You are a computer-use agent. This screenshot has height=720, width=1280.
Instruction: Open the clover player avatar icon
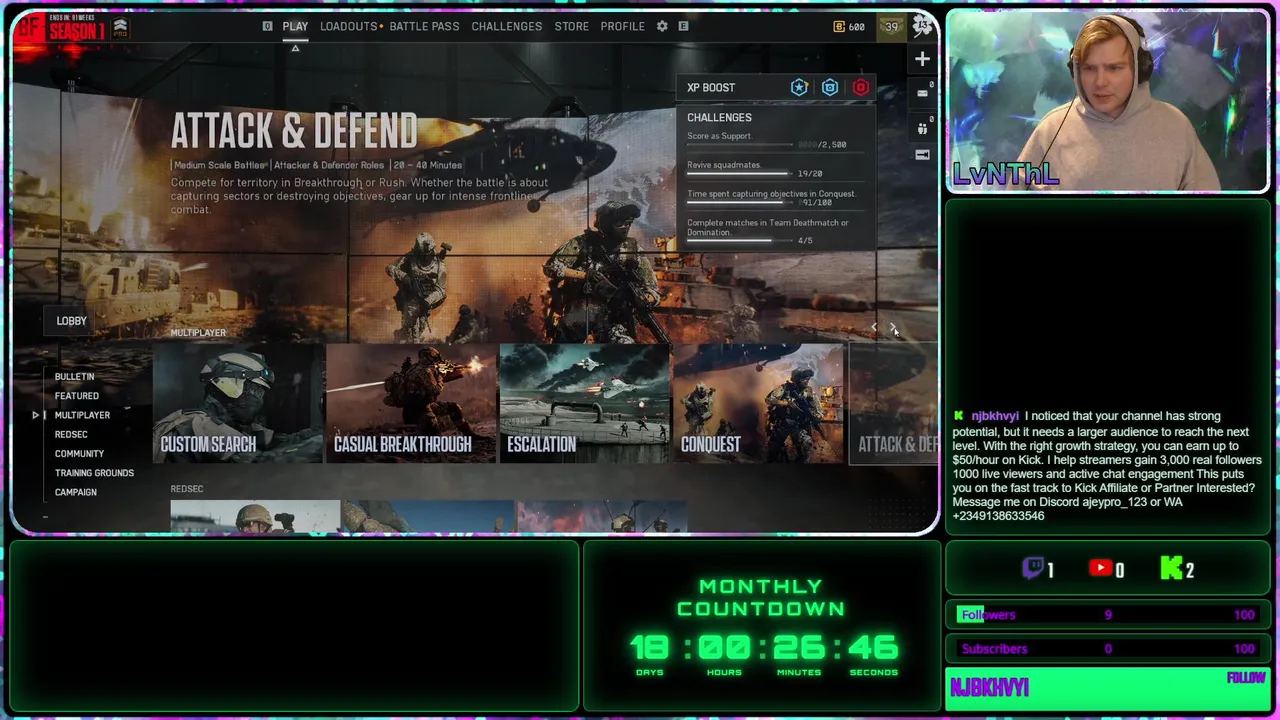click(922, 27)
